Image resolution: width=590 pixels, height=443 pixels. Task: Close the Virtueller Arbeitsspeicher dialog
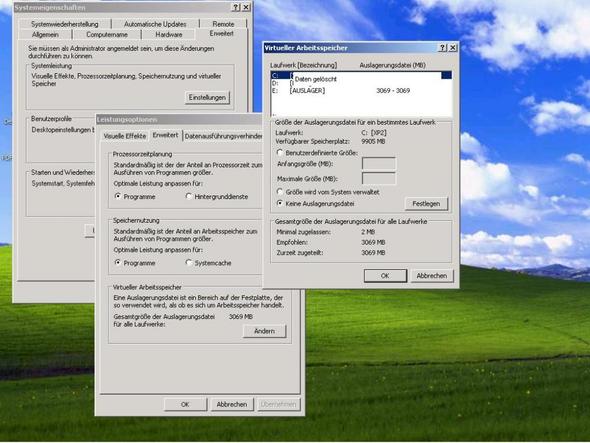453,48
